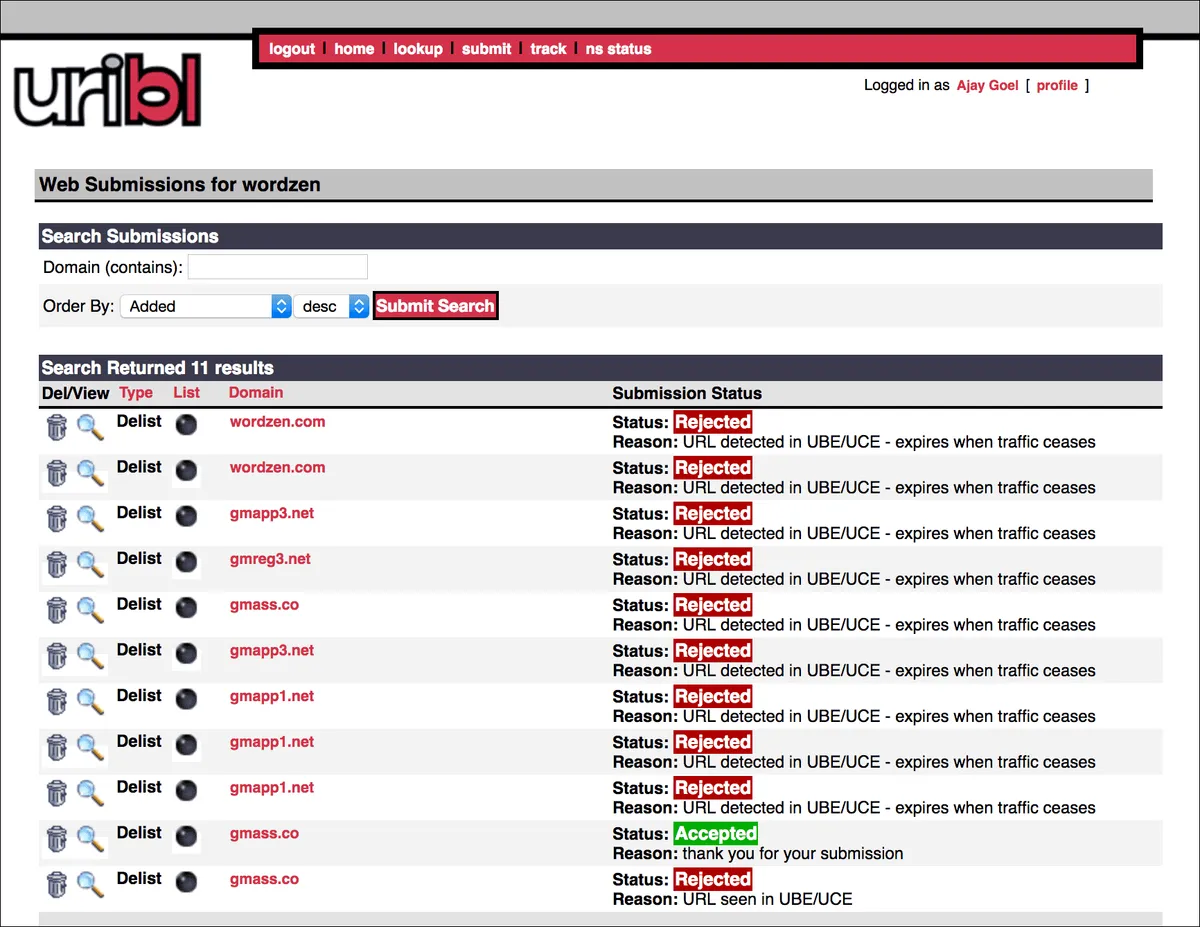
Task: Open the topmost wordzen.com domain link
Action: coord(277,422)
